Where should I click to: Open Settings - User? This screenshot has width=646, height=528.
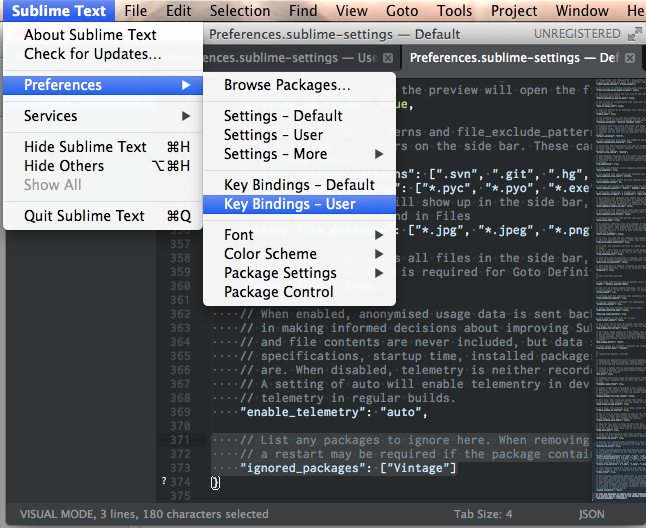[300, 135]
